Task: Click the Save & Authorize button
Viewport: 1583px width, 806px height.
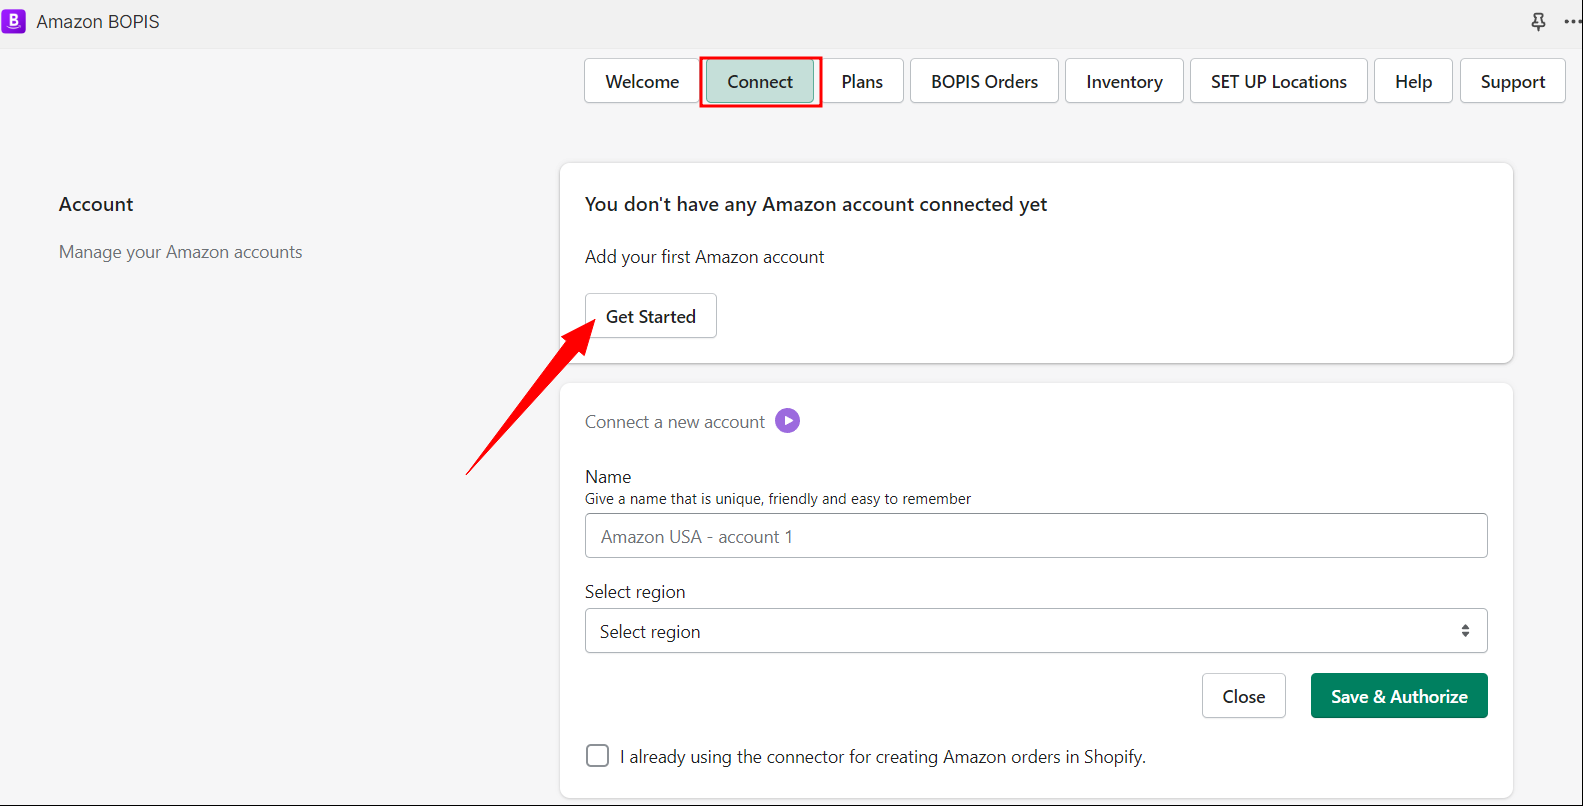Action: click(1399, 696)
